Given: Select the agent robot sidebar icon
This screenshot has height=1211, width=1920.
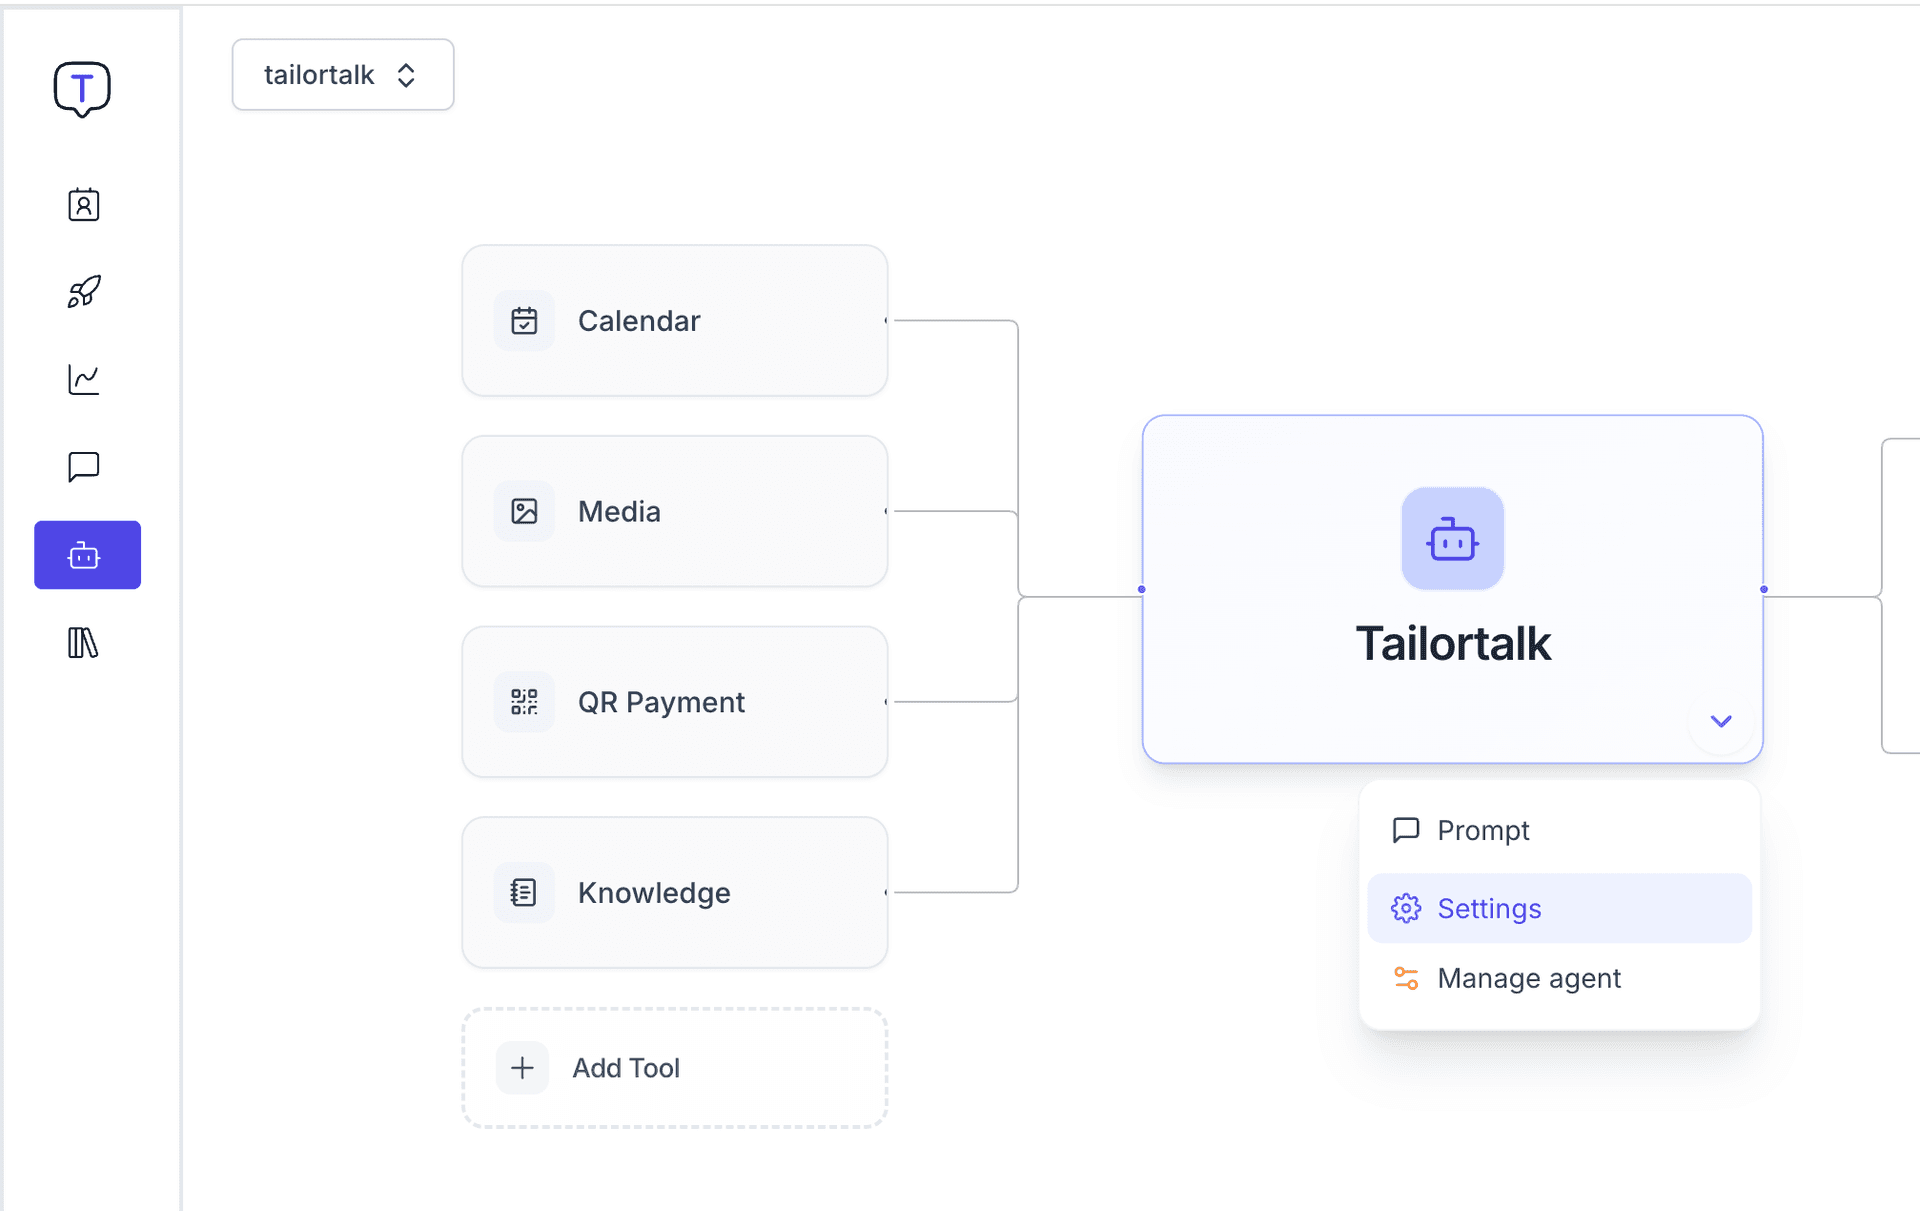Looking at the screenshot, I should pyautogui.click(x=87, y=555).
